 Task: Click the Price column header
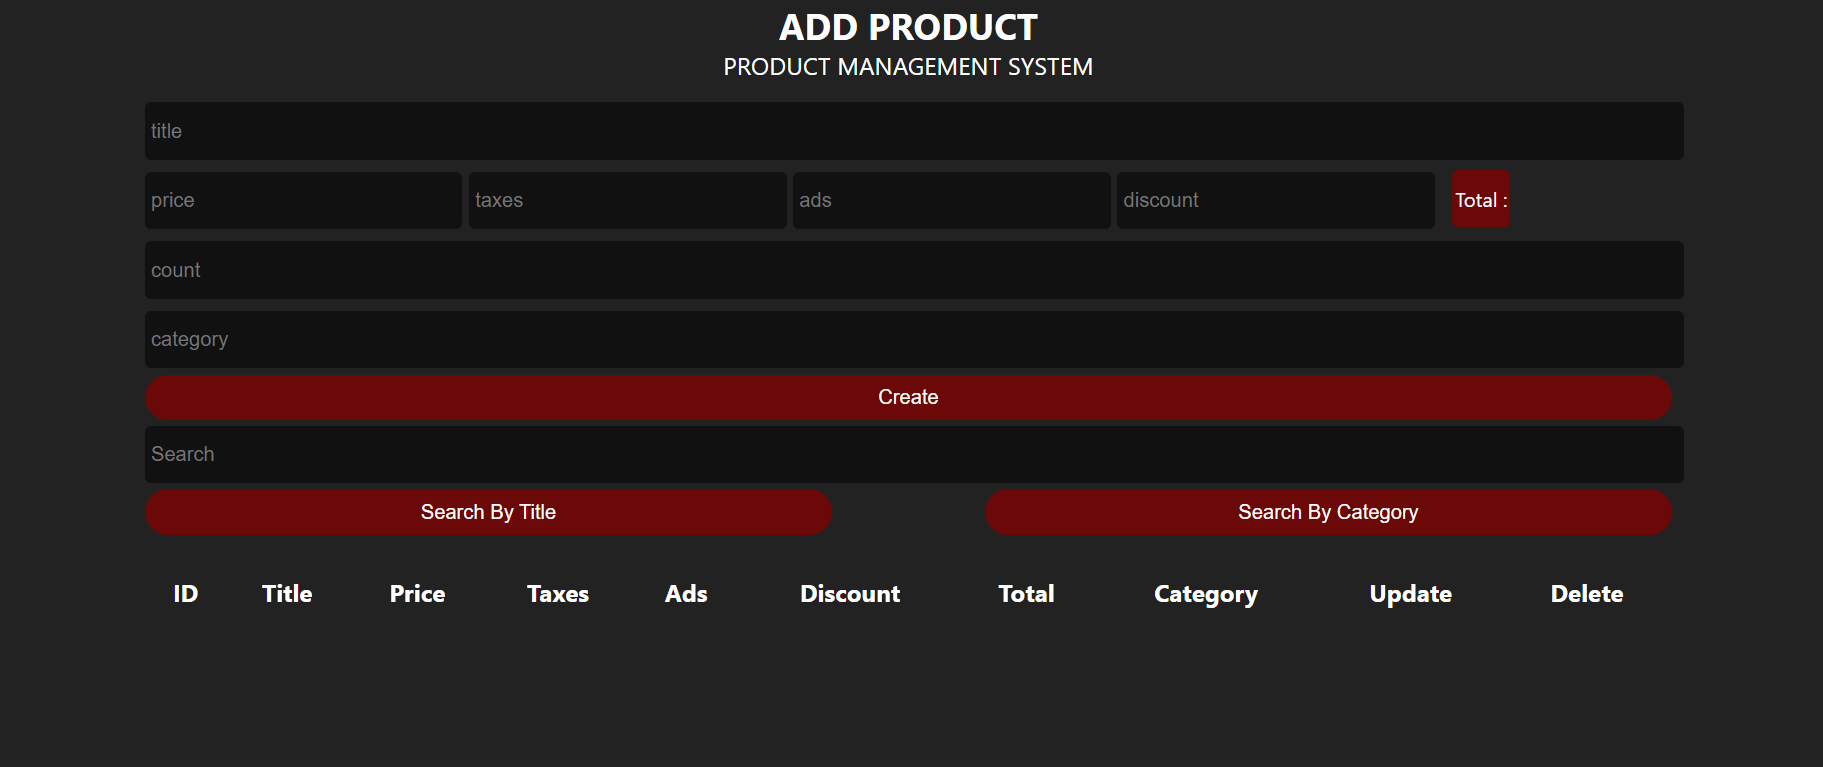point(417,594)
